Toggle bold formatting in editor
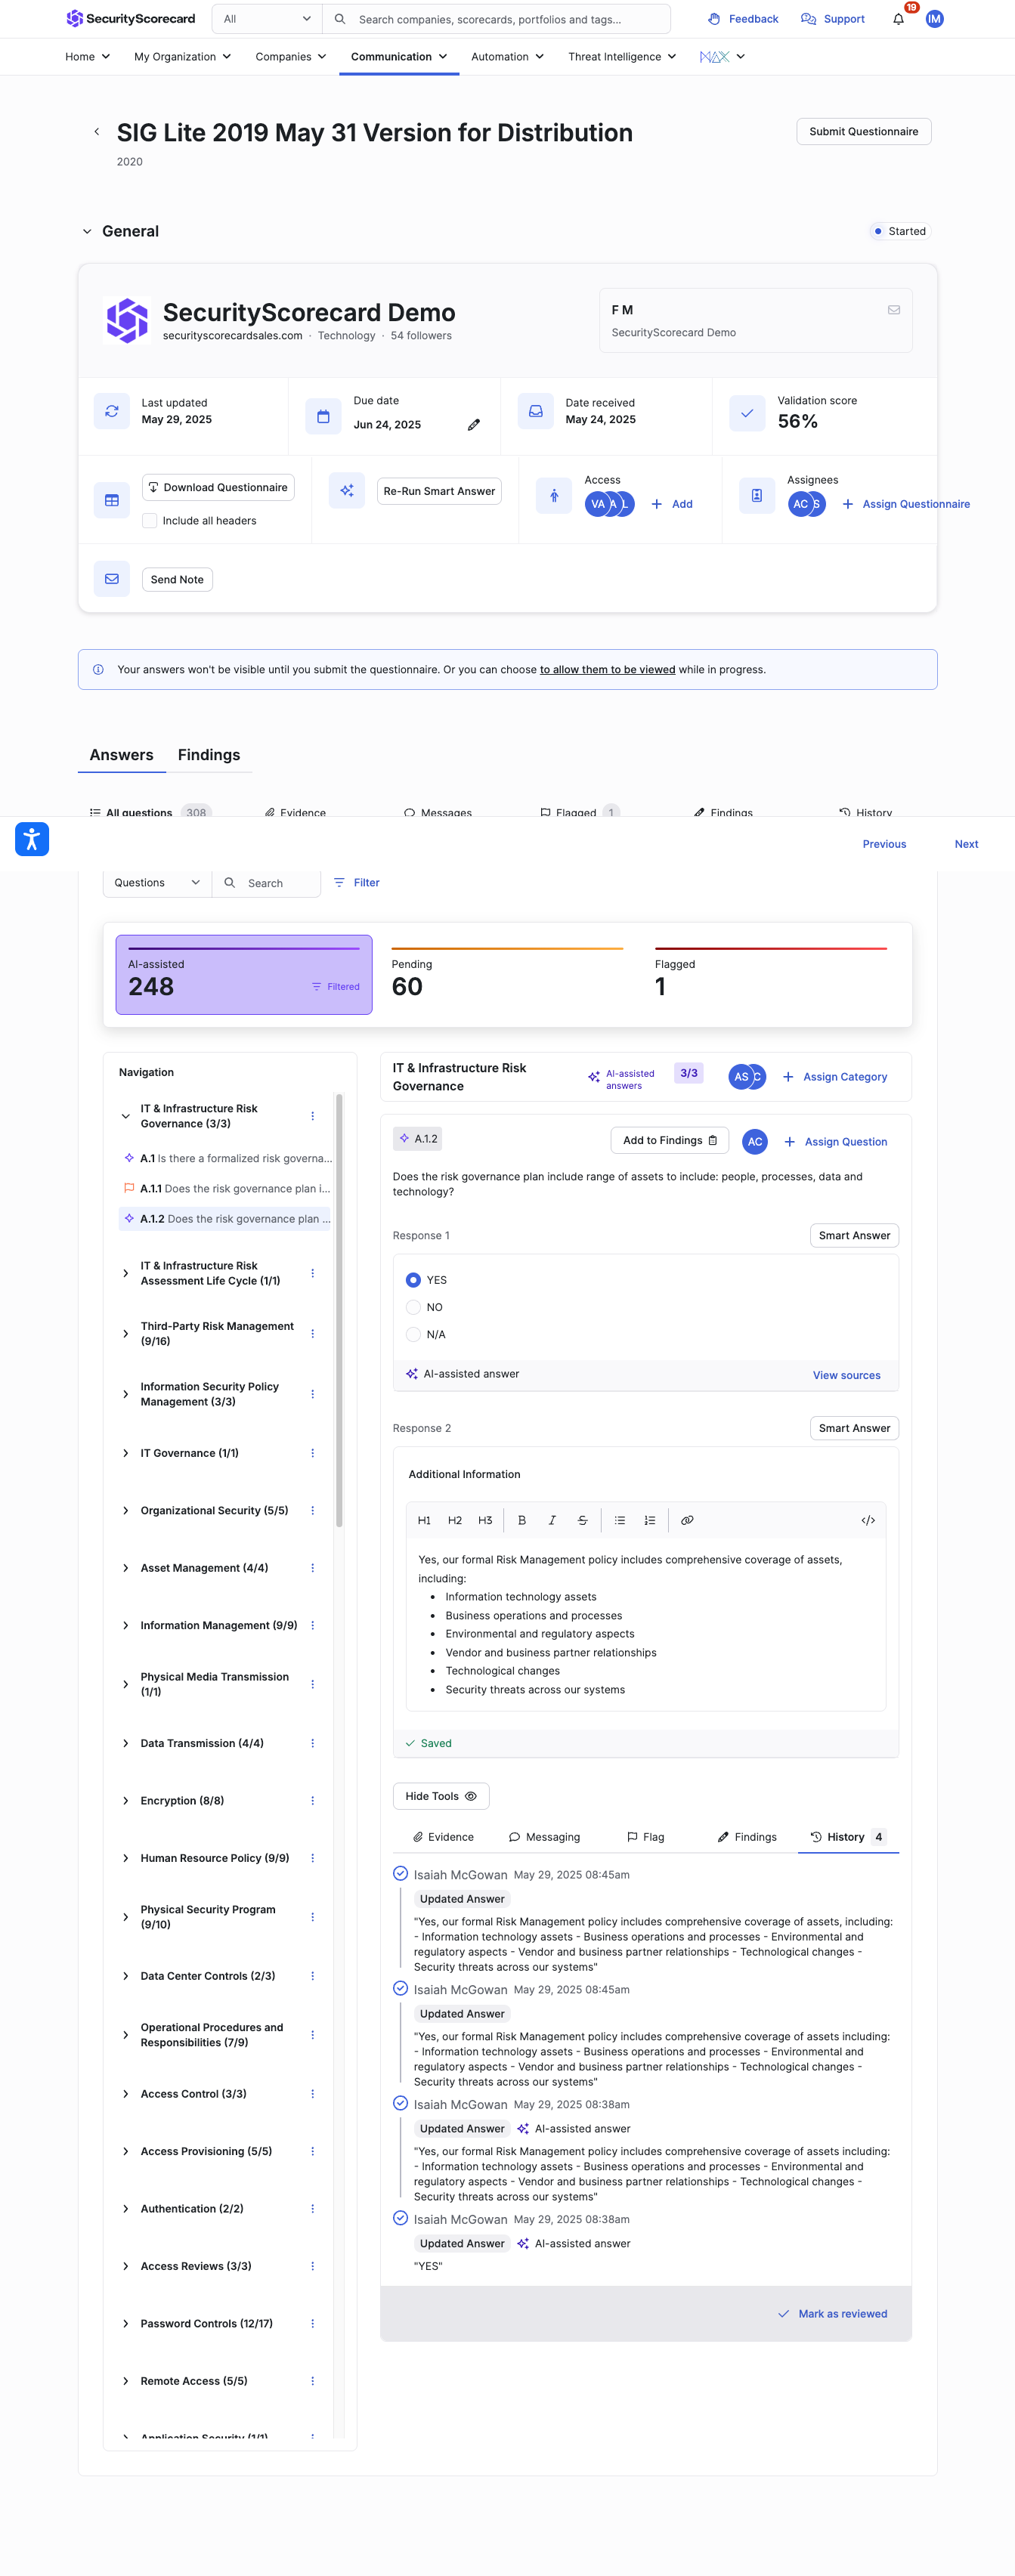 tap(521, 1520)
